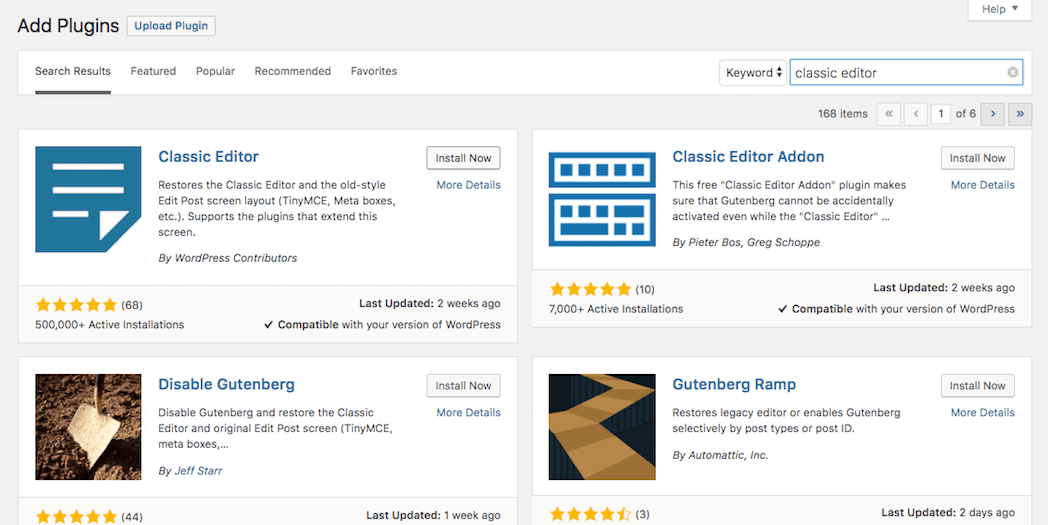Click the Add Plugins page heading

pos(68,26)
